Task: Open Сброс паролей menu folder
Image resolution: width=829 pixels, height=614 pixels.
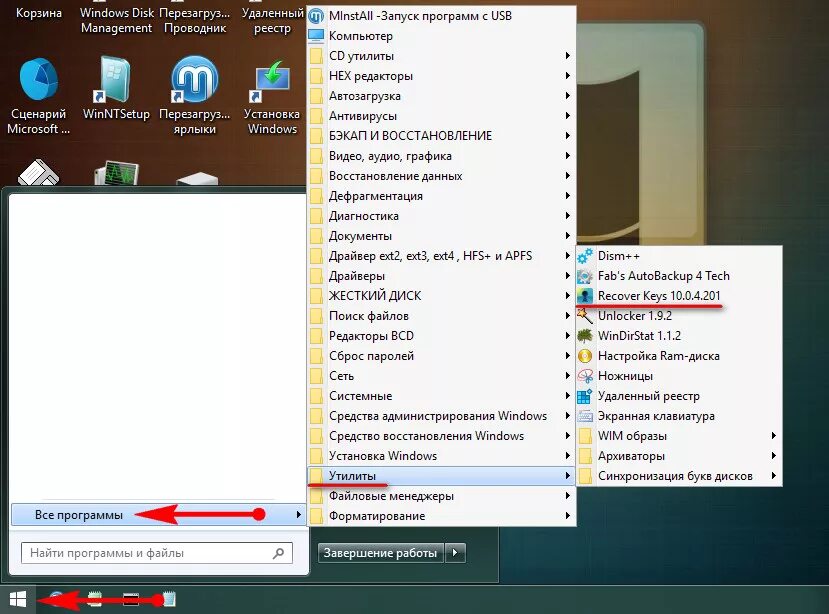Action: click(x=441, y=356)
